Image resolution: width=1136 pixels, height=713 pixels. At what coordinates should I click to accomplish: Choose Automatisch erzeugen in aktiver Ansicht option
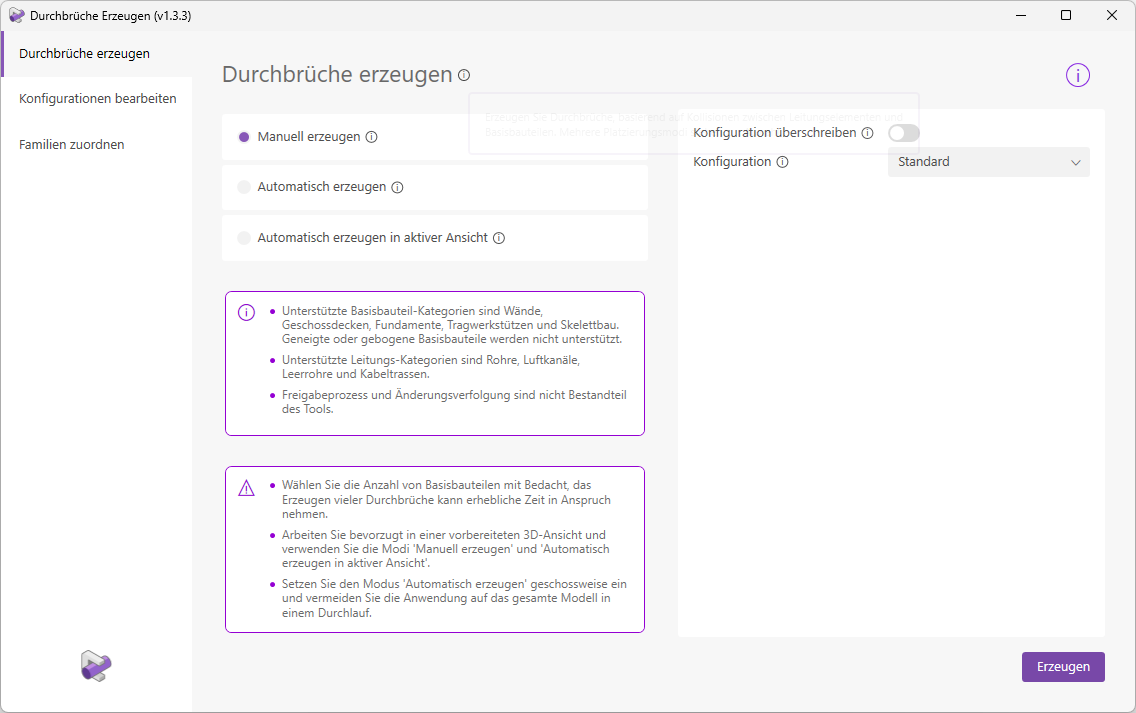click(x=244, y=238)
